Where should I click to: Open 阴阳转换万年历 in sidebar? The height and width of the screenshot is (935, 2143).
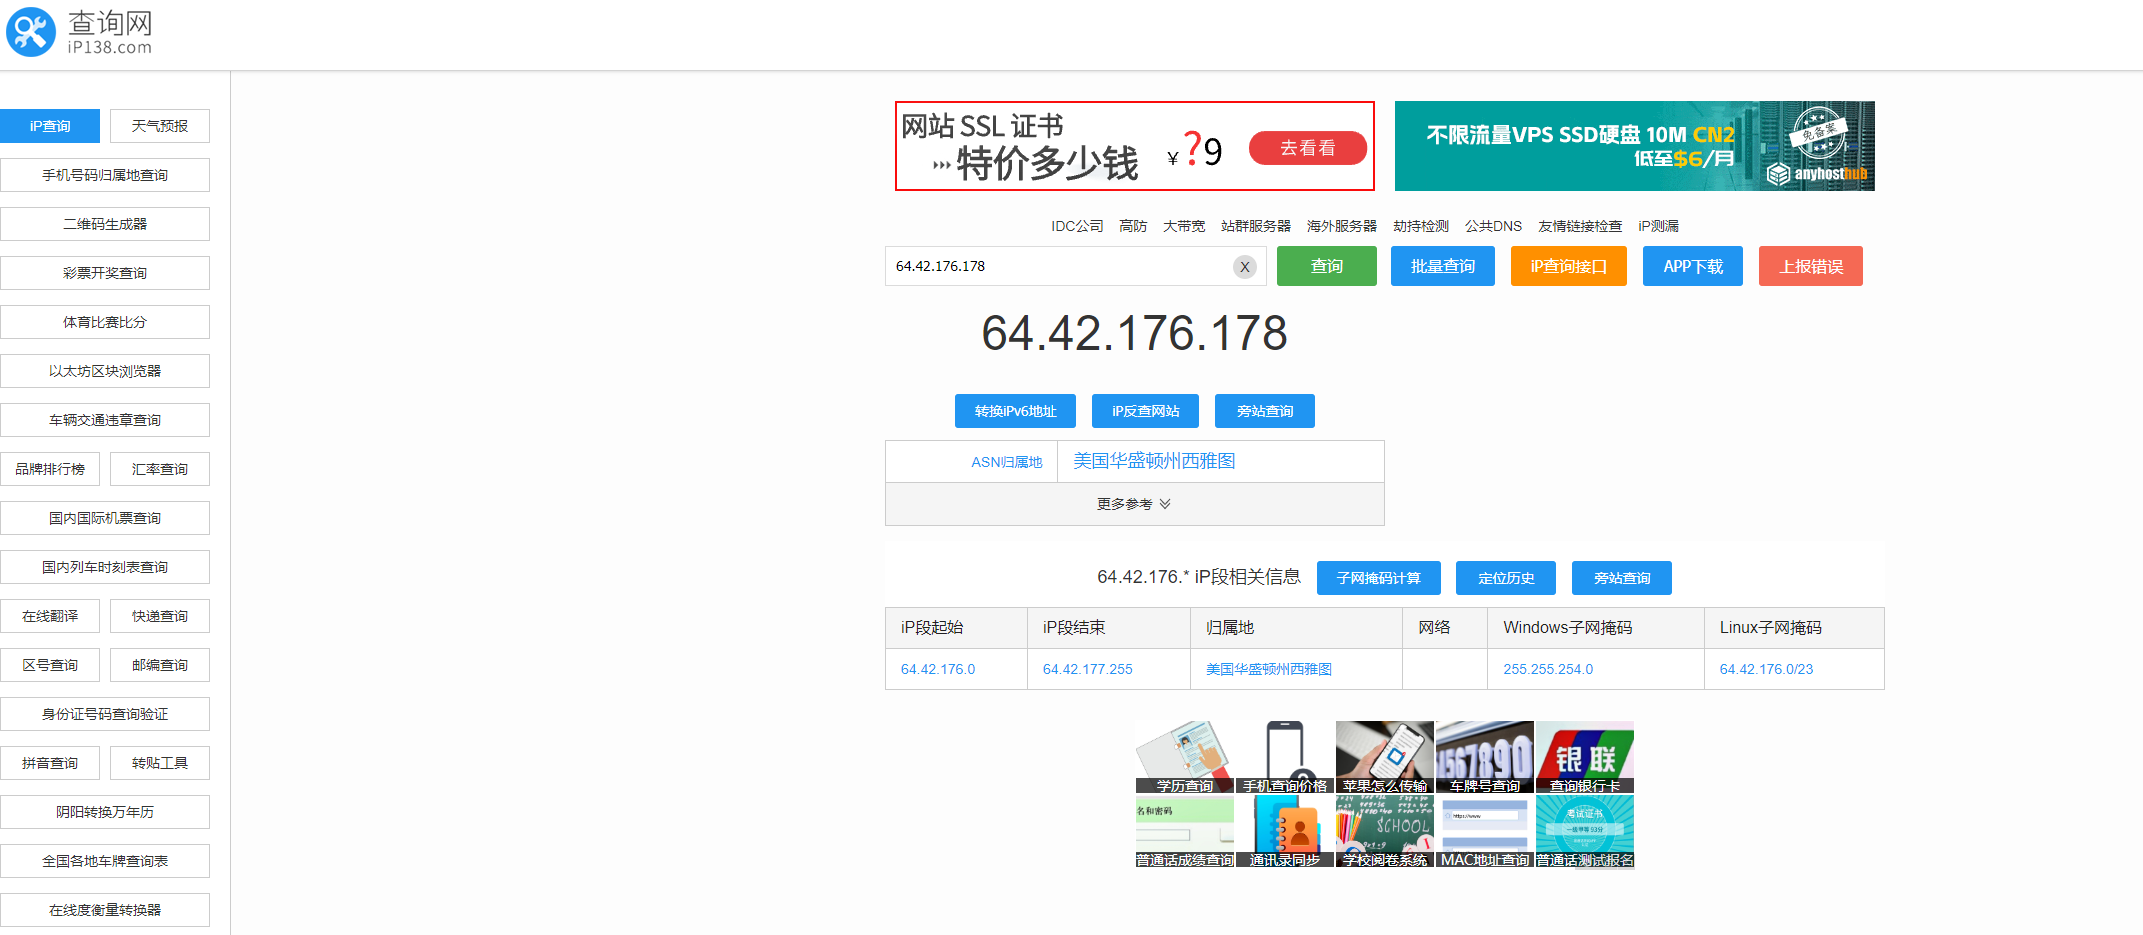(105, 812)
